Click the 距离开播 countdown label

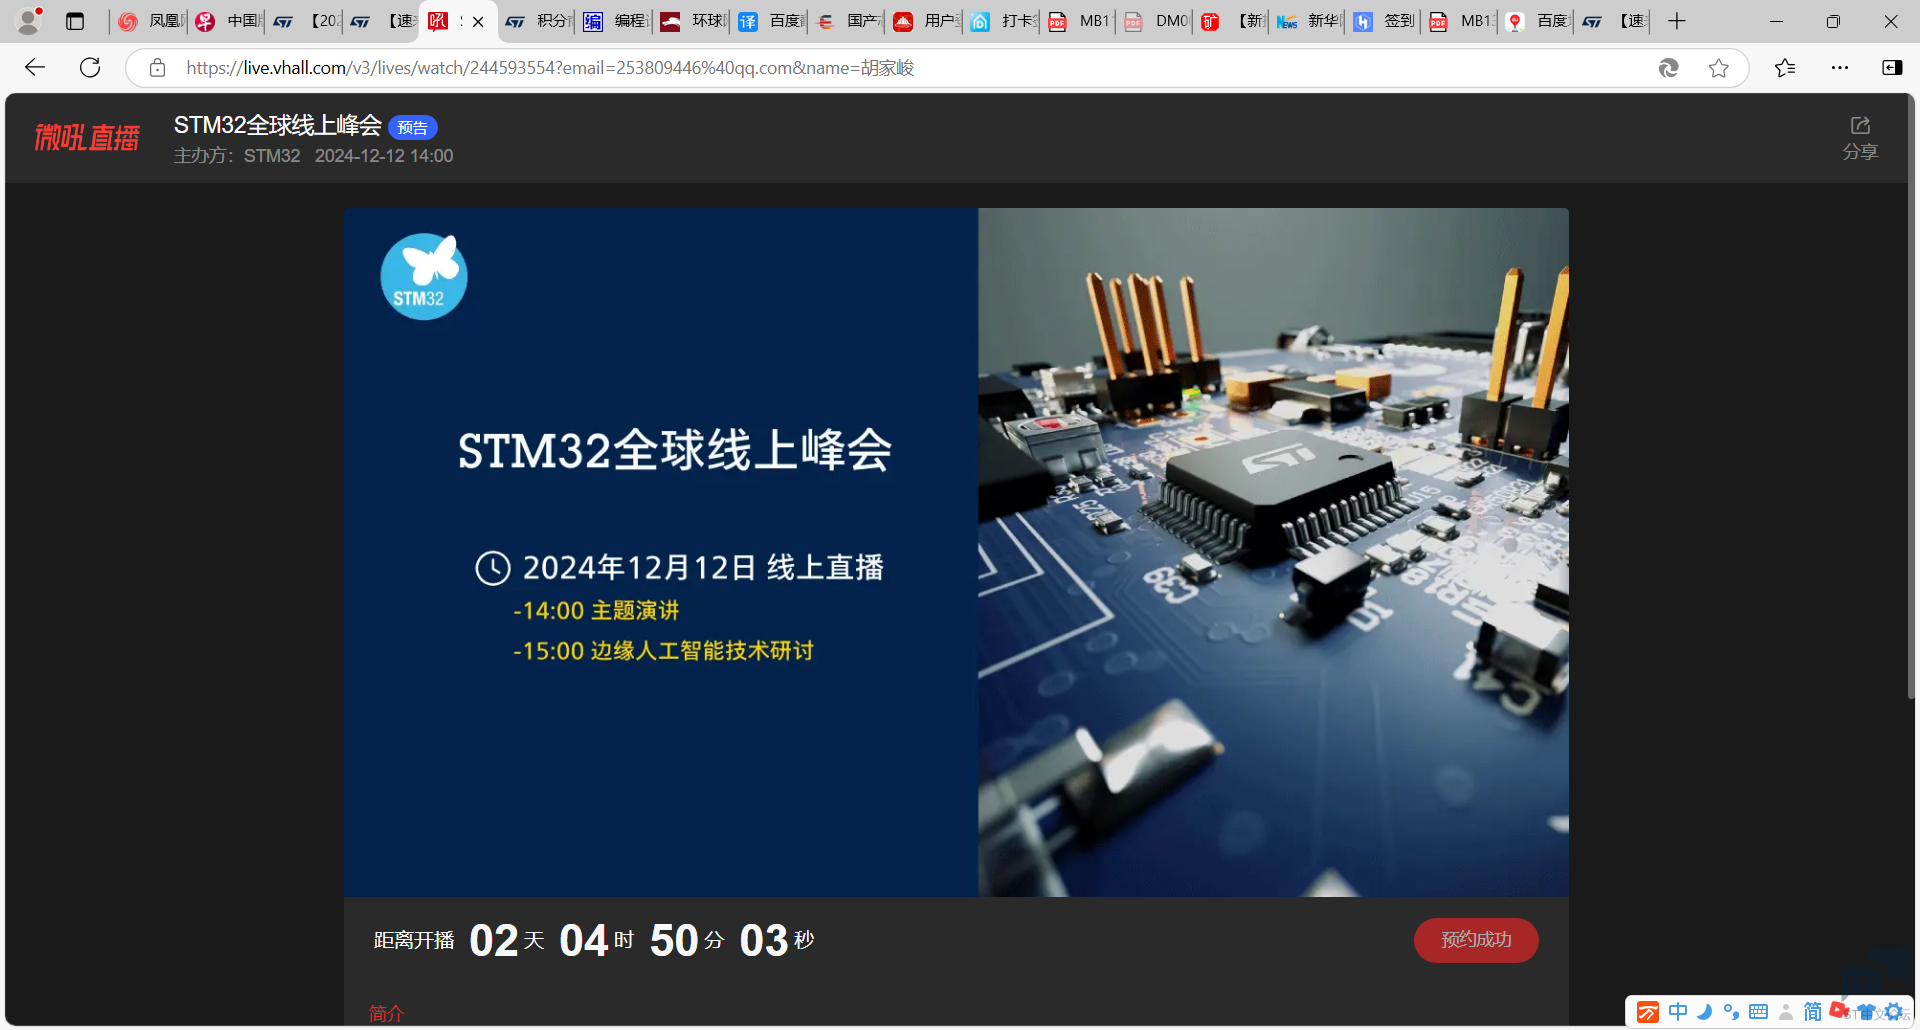pyautogui.click(x=414, y=940)
